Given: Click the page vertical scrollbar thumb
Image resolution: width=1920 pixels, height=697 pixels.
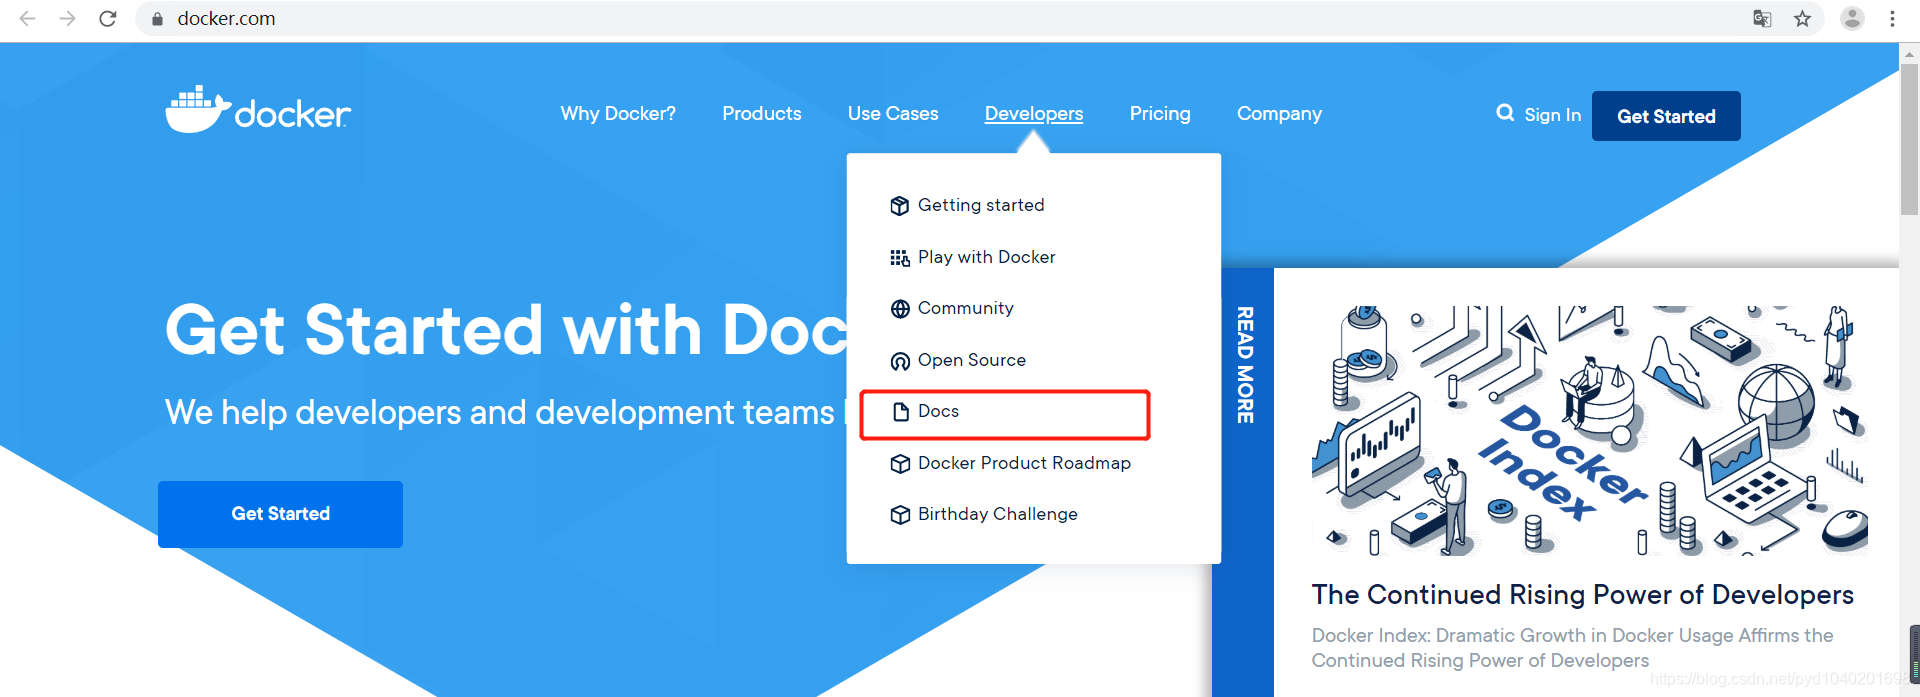Looking at the screenshot, I should [x=1909, y=140].
